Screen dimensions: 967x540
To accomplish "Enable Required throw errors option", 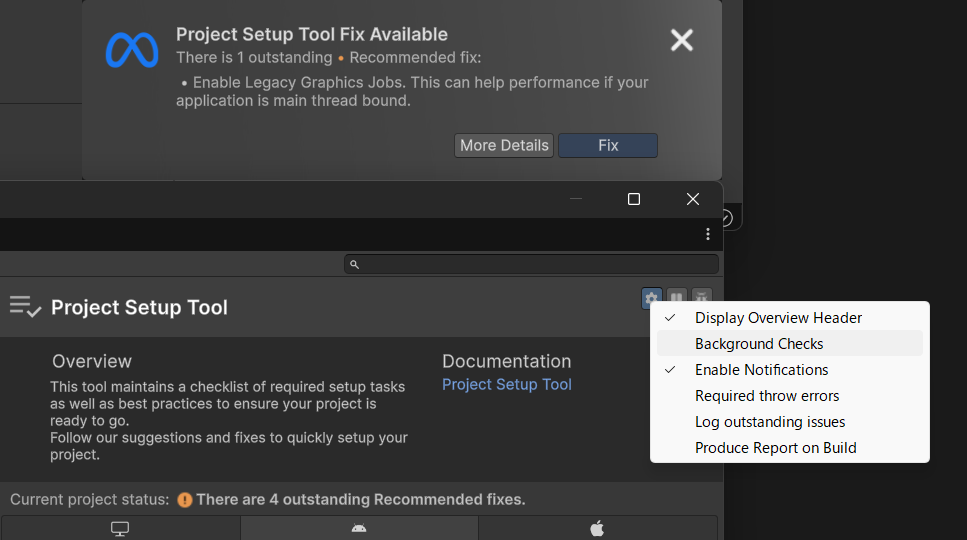I will point(789,396).
